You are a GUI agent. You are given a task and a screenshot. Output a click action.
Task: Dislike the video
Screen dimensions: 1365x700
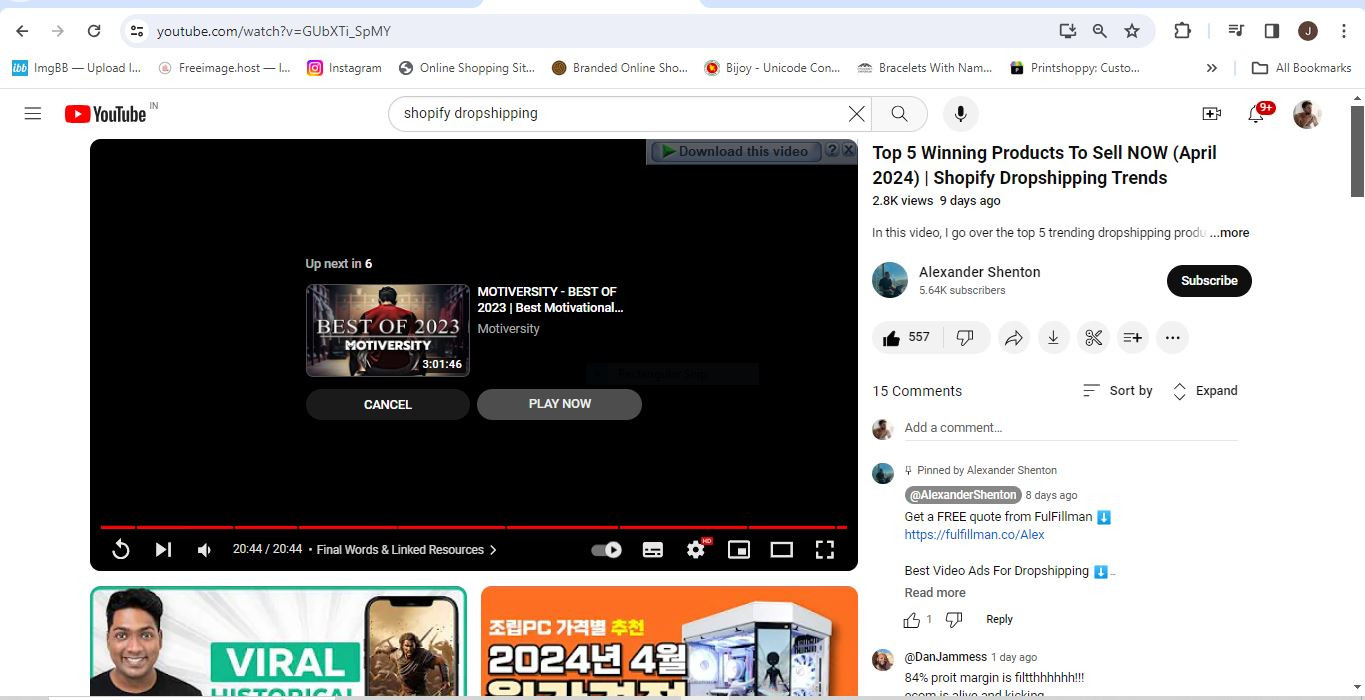click(965, 338)
